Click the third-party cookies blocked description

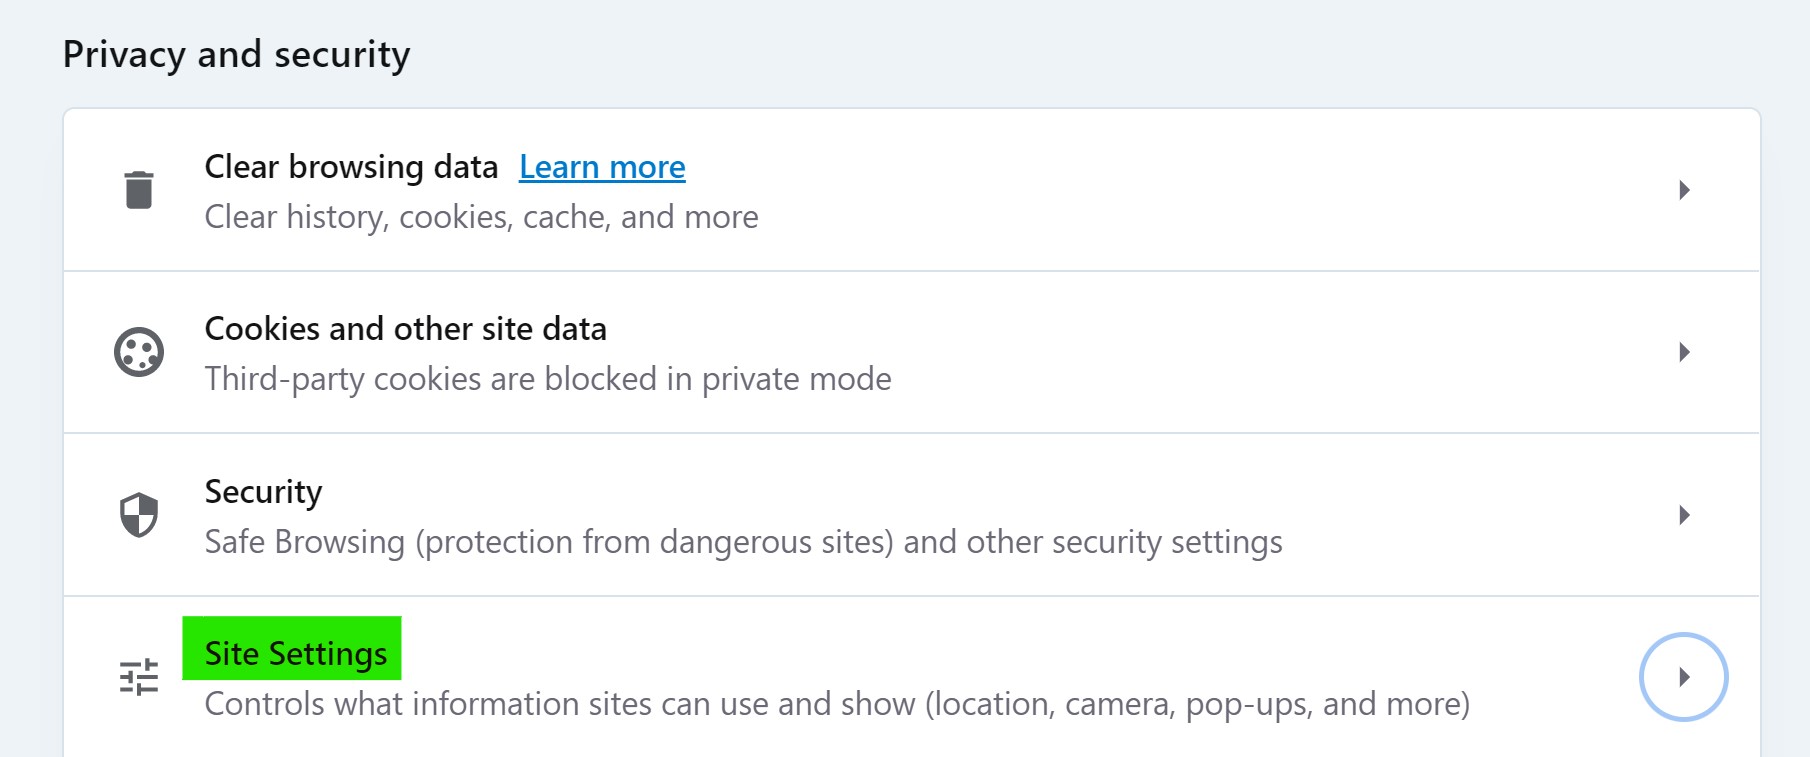[547, 379]
